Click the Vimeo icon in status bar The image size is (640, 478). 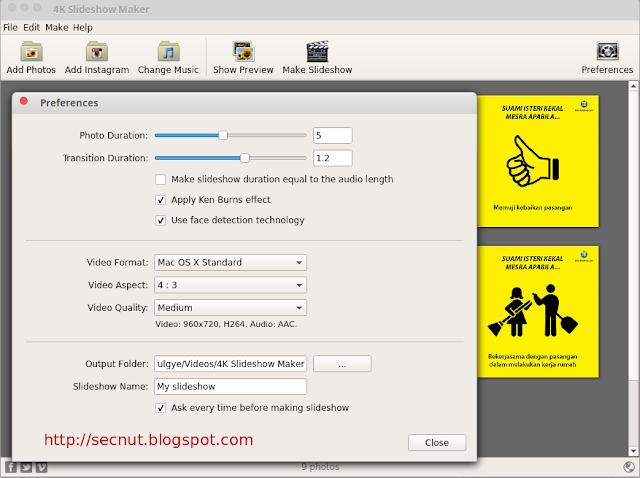41,467
